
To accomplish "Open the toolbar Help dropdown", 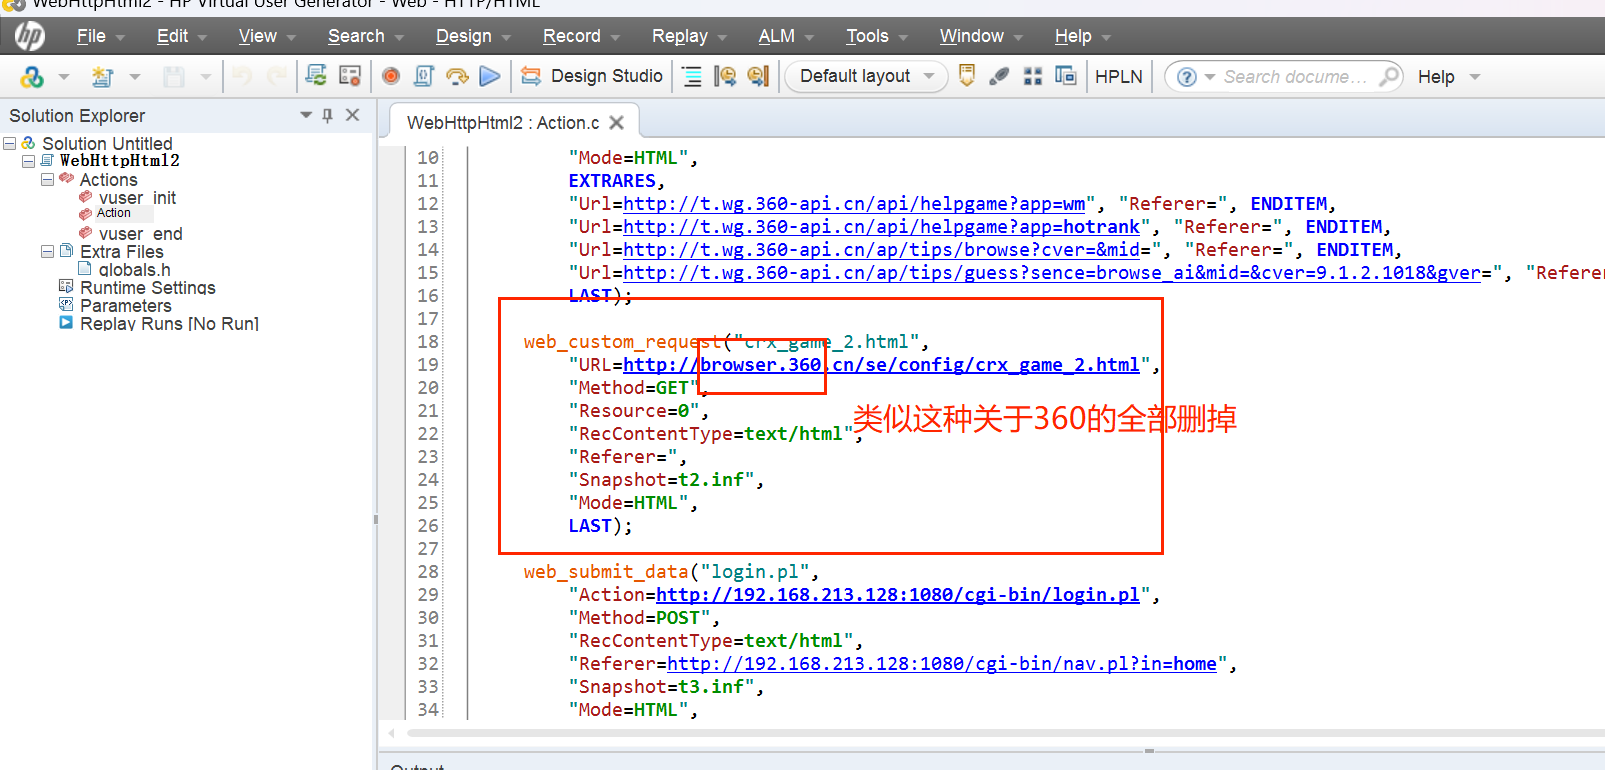I will (x=1448, y=77).
